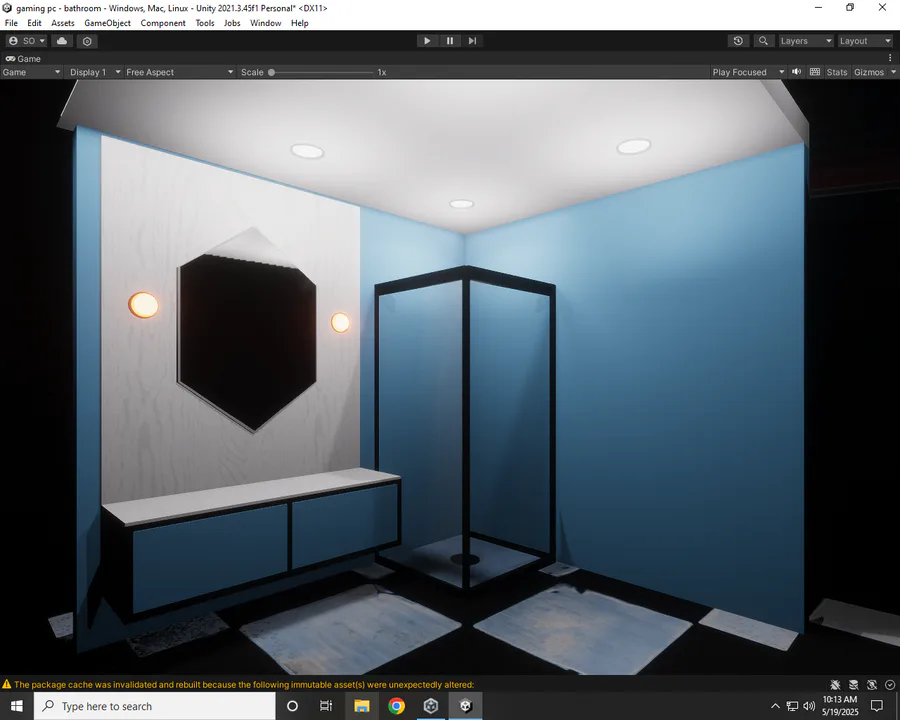
Task: Open the Undo History icon
Action: point(738,41)
